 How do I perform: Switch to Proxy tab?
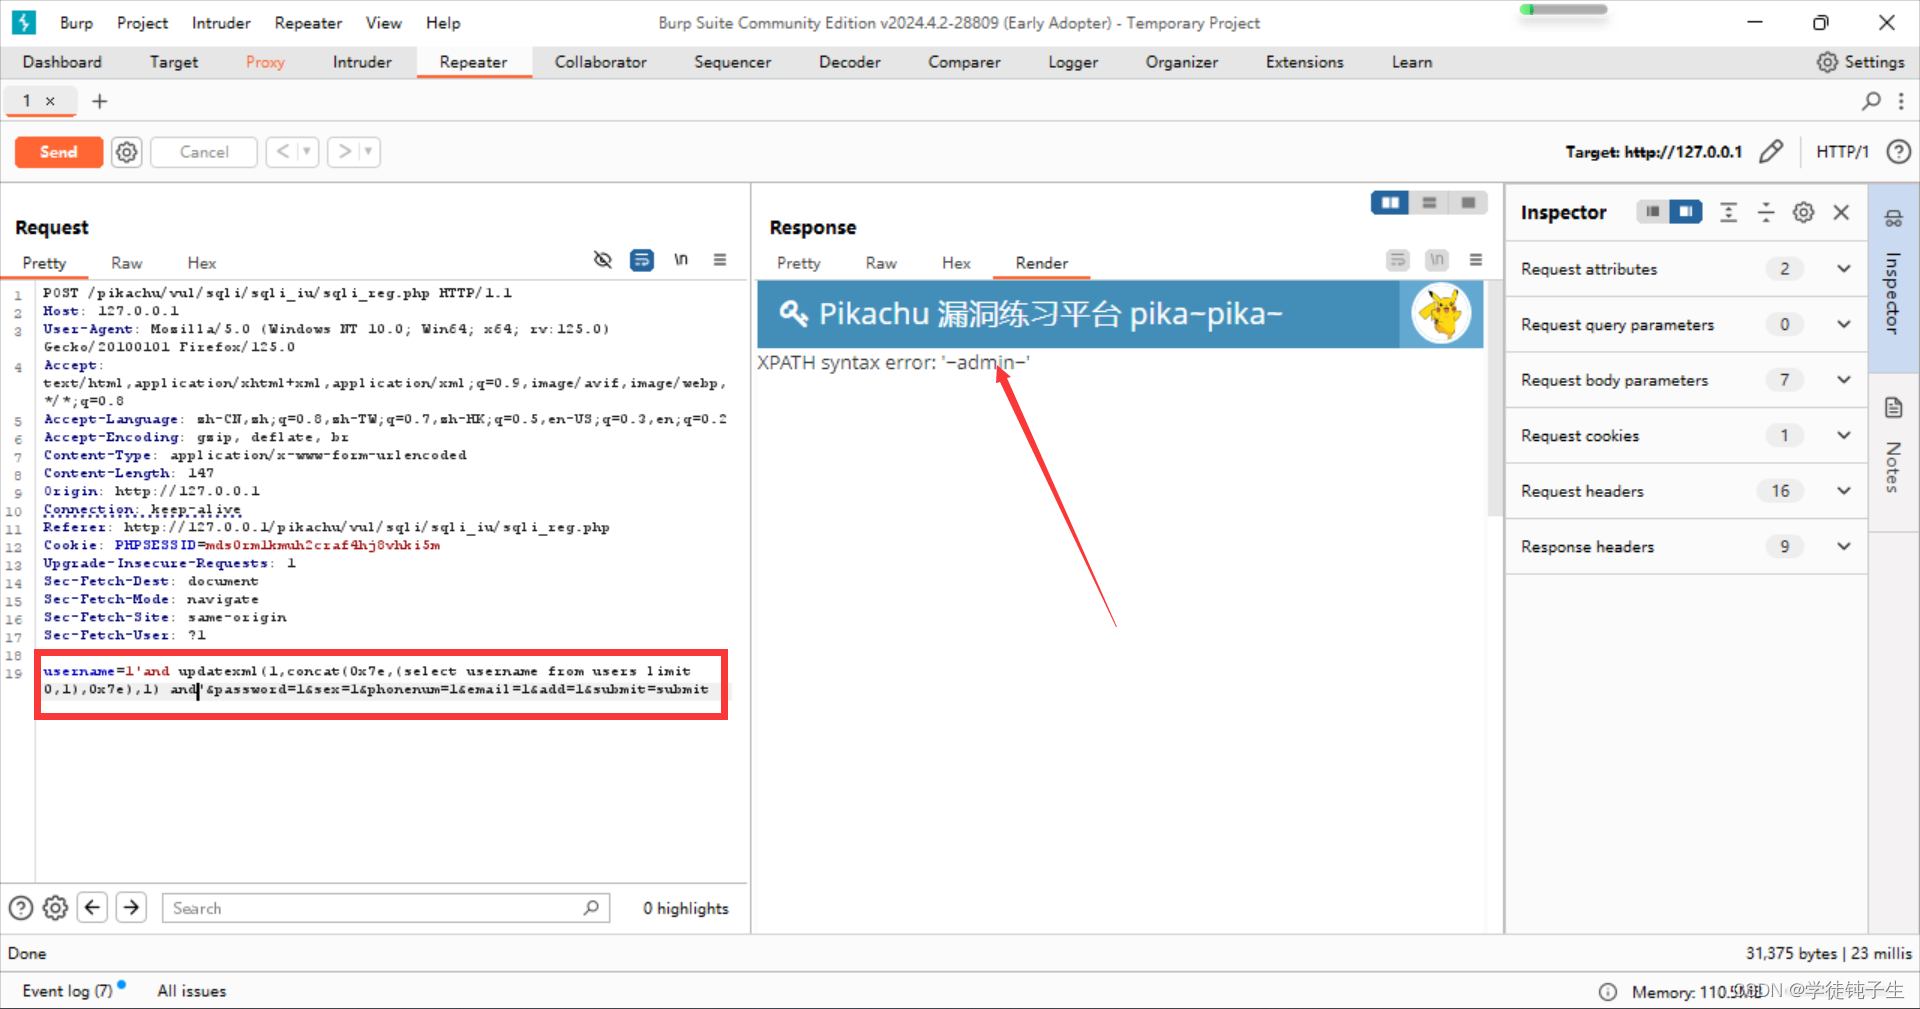265,62
